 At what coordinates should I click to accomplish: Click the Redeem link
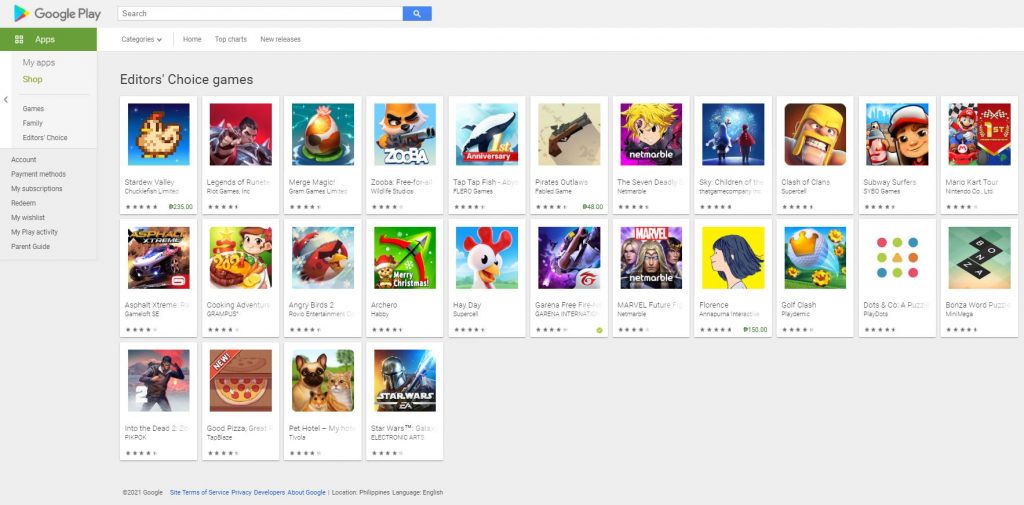coord(24,203)
